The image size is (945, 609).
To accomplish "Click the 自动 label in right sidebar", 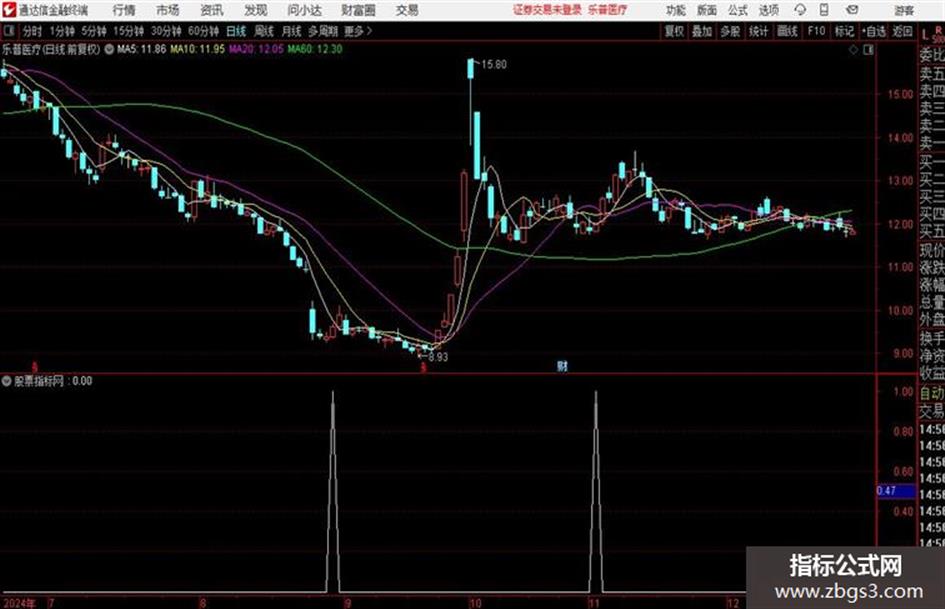I will tap(932, 393).
